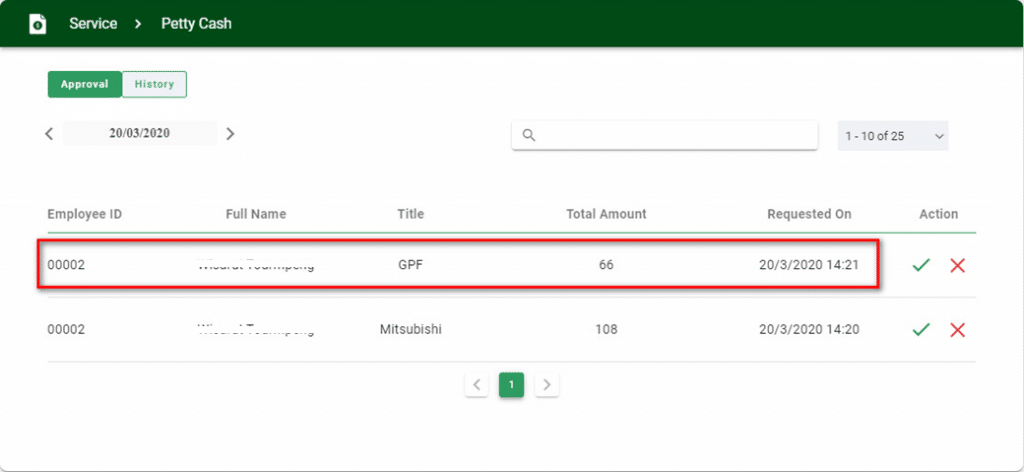Image resolution: width=1024 pixels, height=472 pixels.
Task: Click inside the search box
Action: [675, 135]
